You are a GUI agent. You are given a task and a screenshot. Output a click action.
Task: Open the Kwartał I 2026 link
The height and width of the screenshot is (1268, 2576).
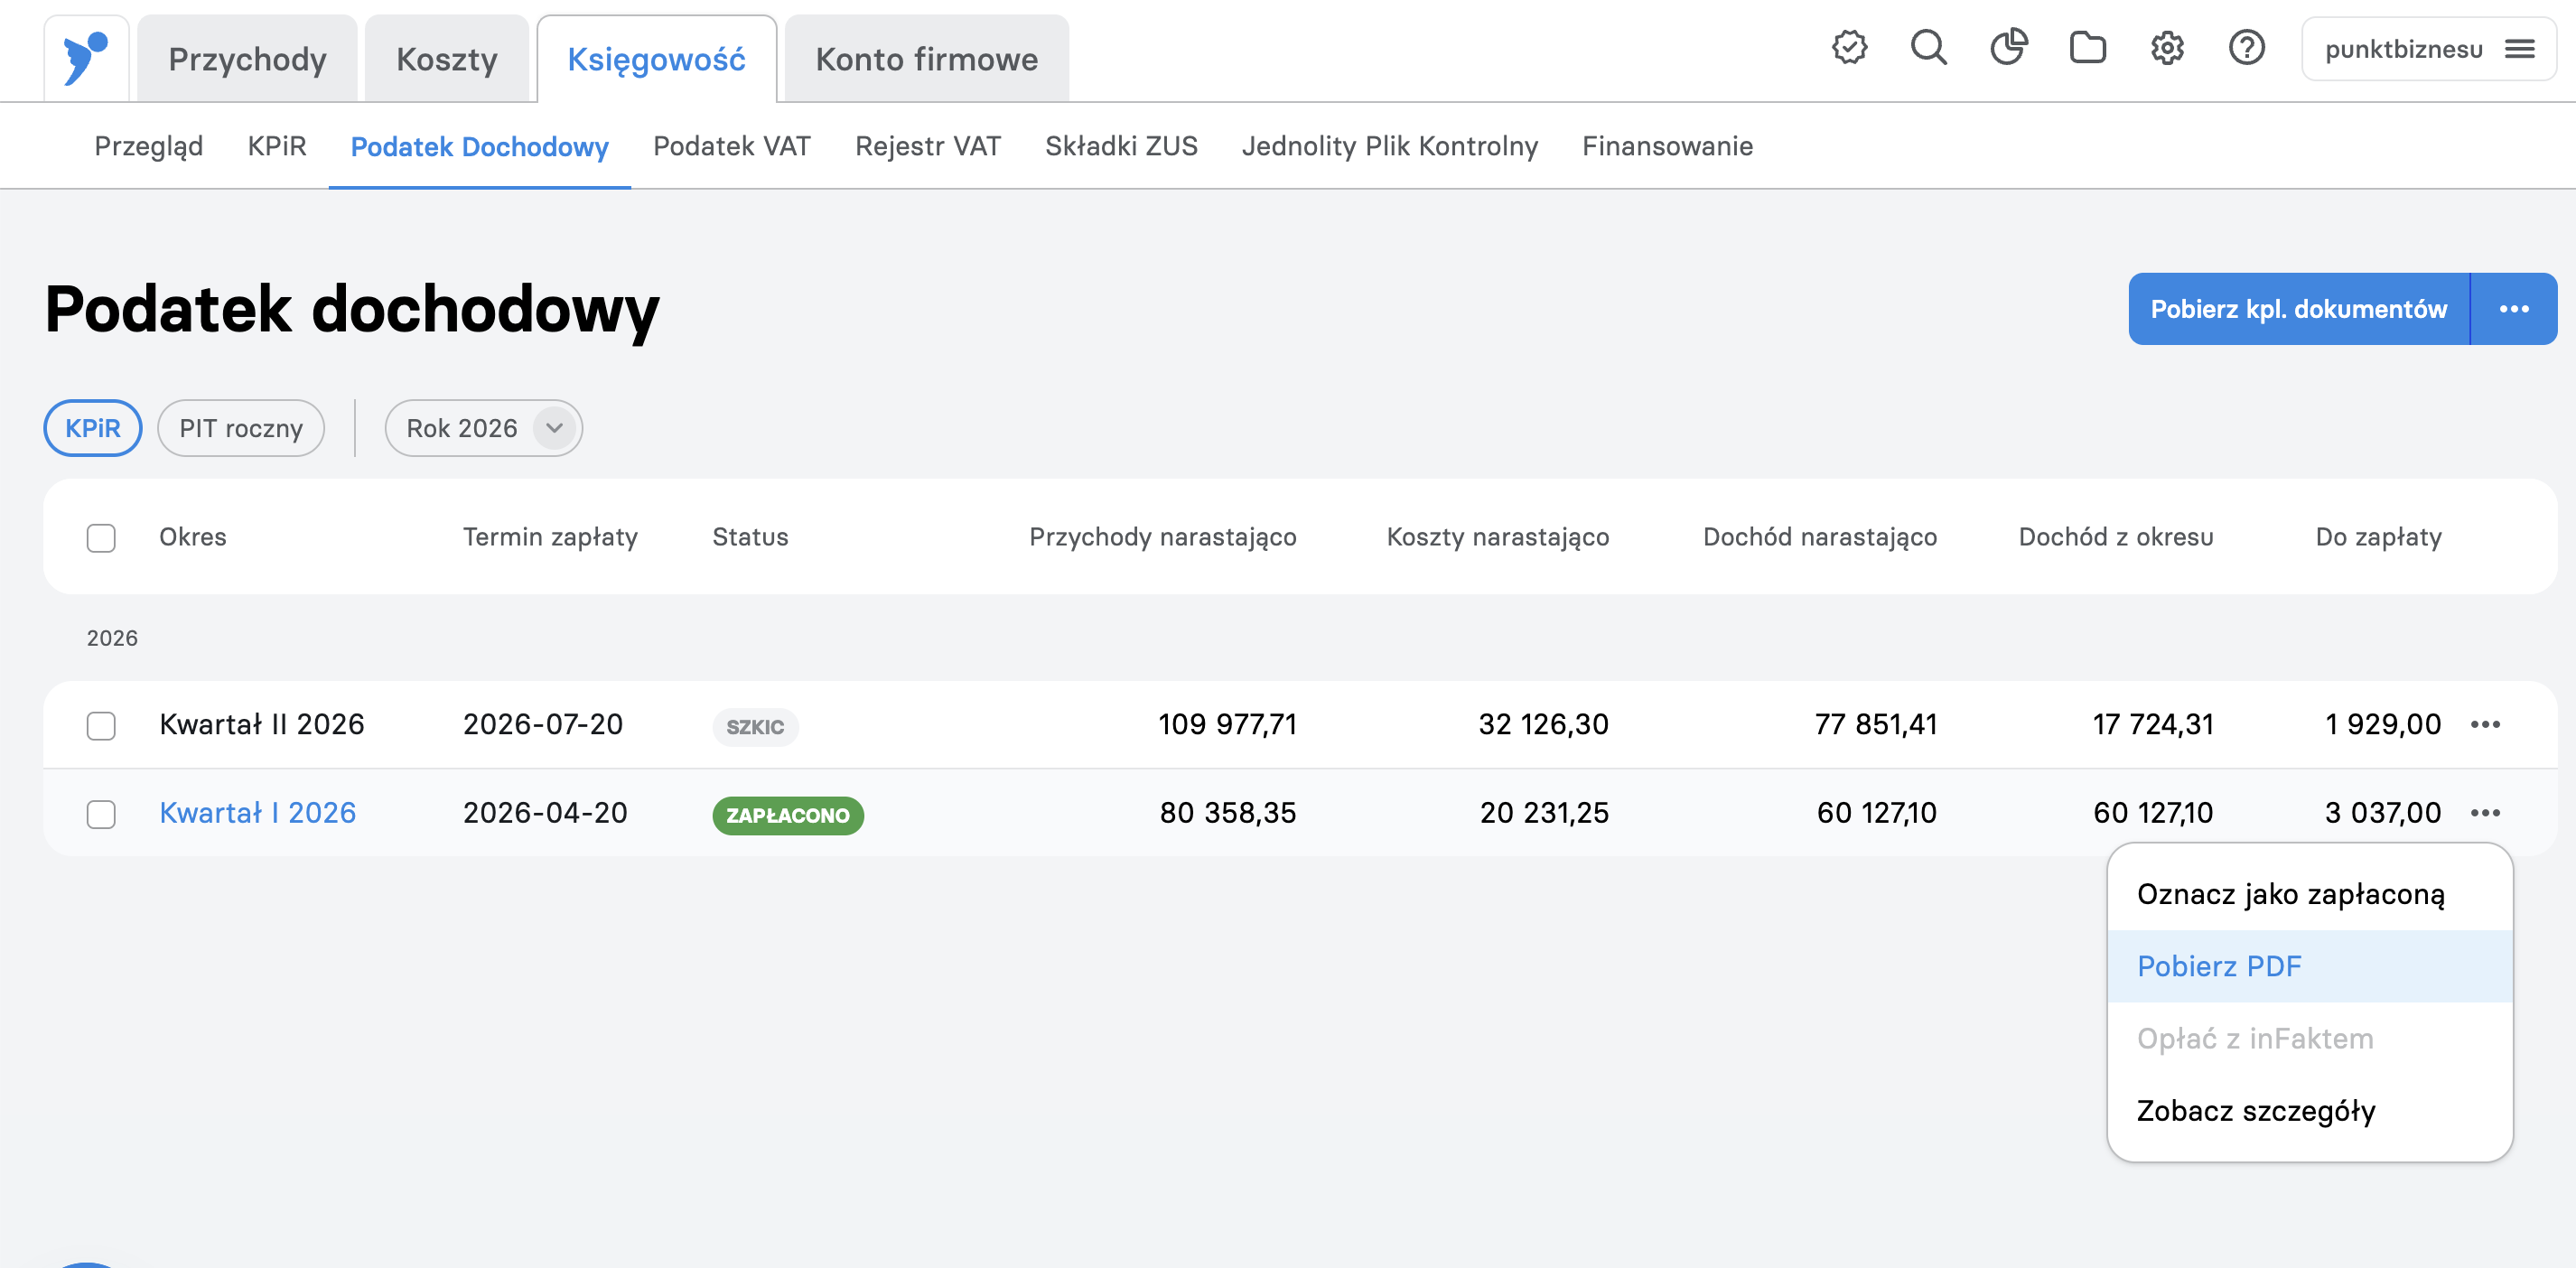(258, 812)
